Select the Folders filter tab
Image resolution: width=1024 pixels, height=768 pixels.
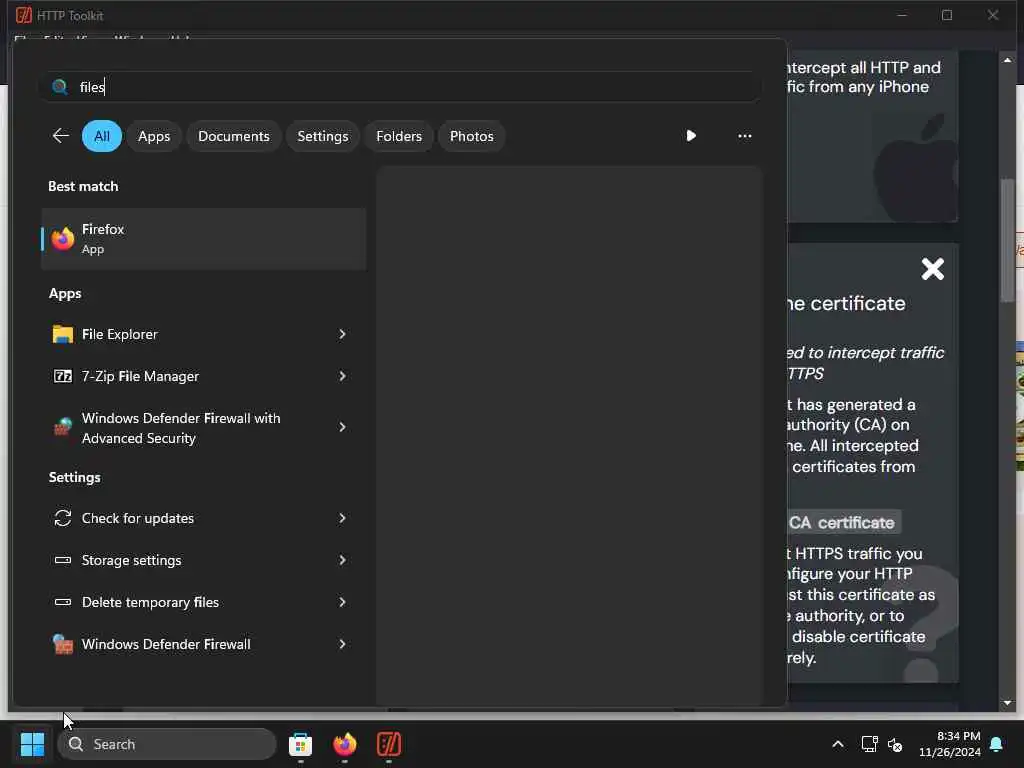pyautogui.click(x=399, y=136)
